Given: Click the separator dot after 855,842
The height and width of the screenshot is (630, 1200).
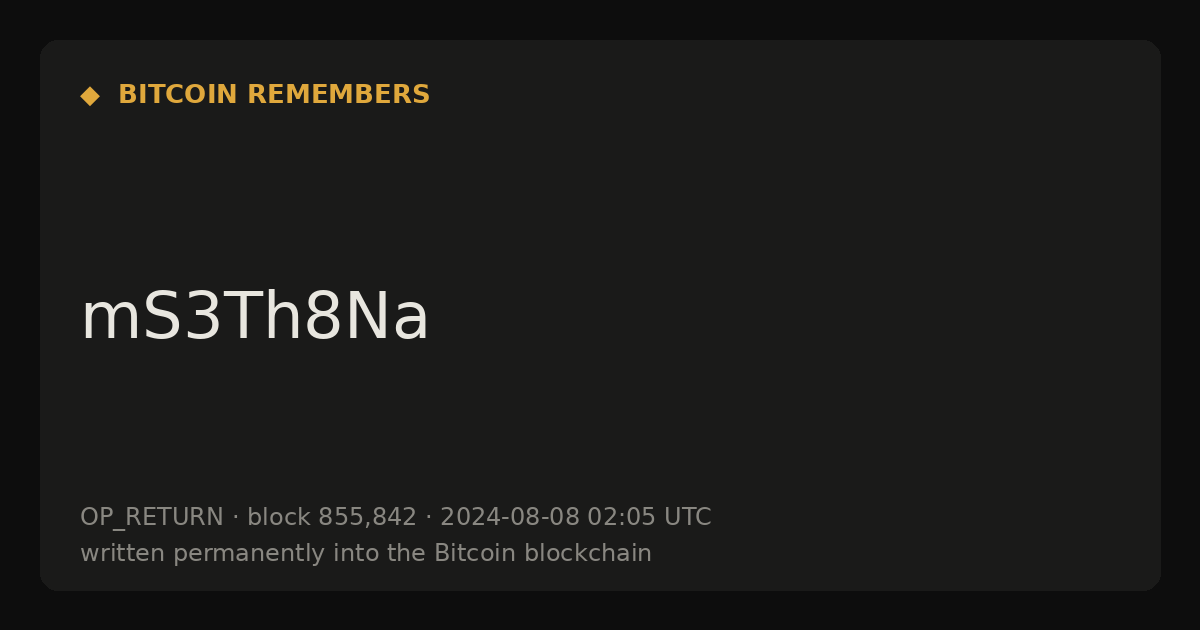Looking at the screenshot, I should tap(428, 518).
